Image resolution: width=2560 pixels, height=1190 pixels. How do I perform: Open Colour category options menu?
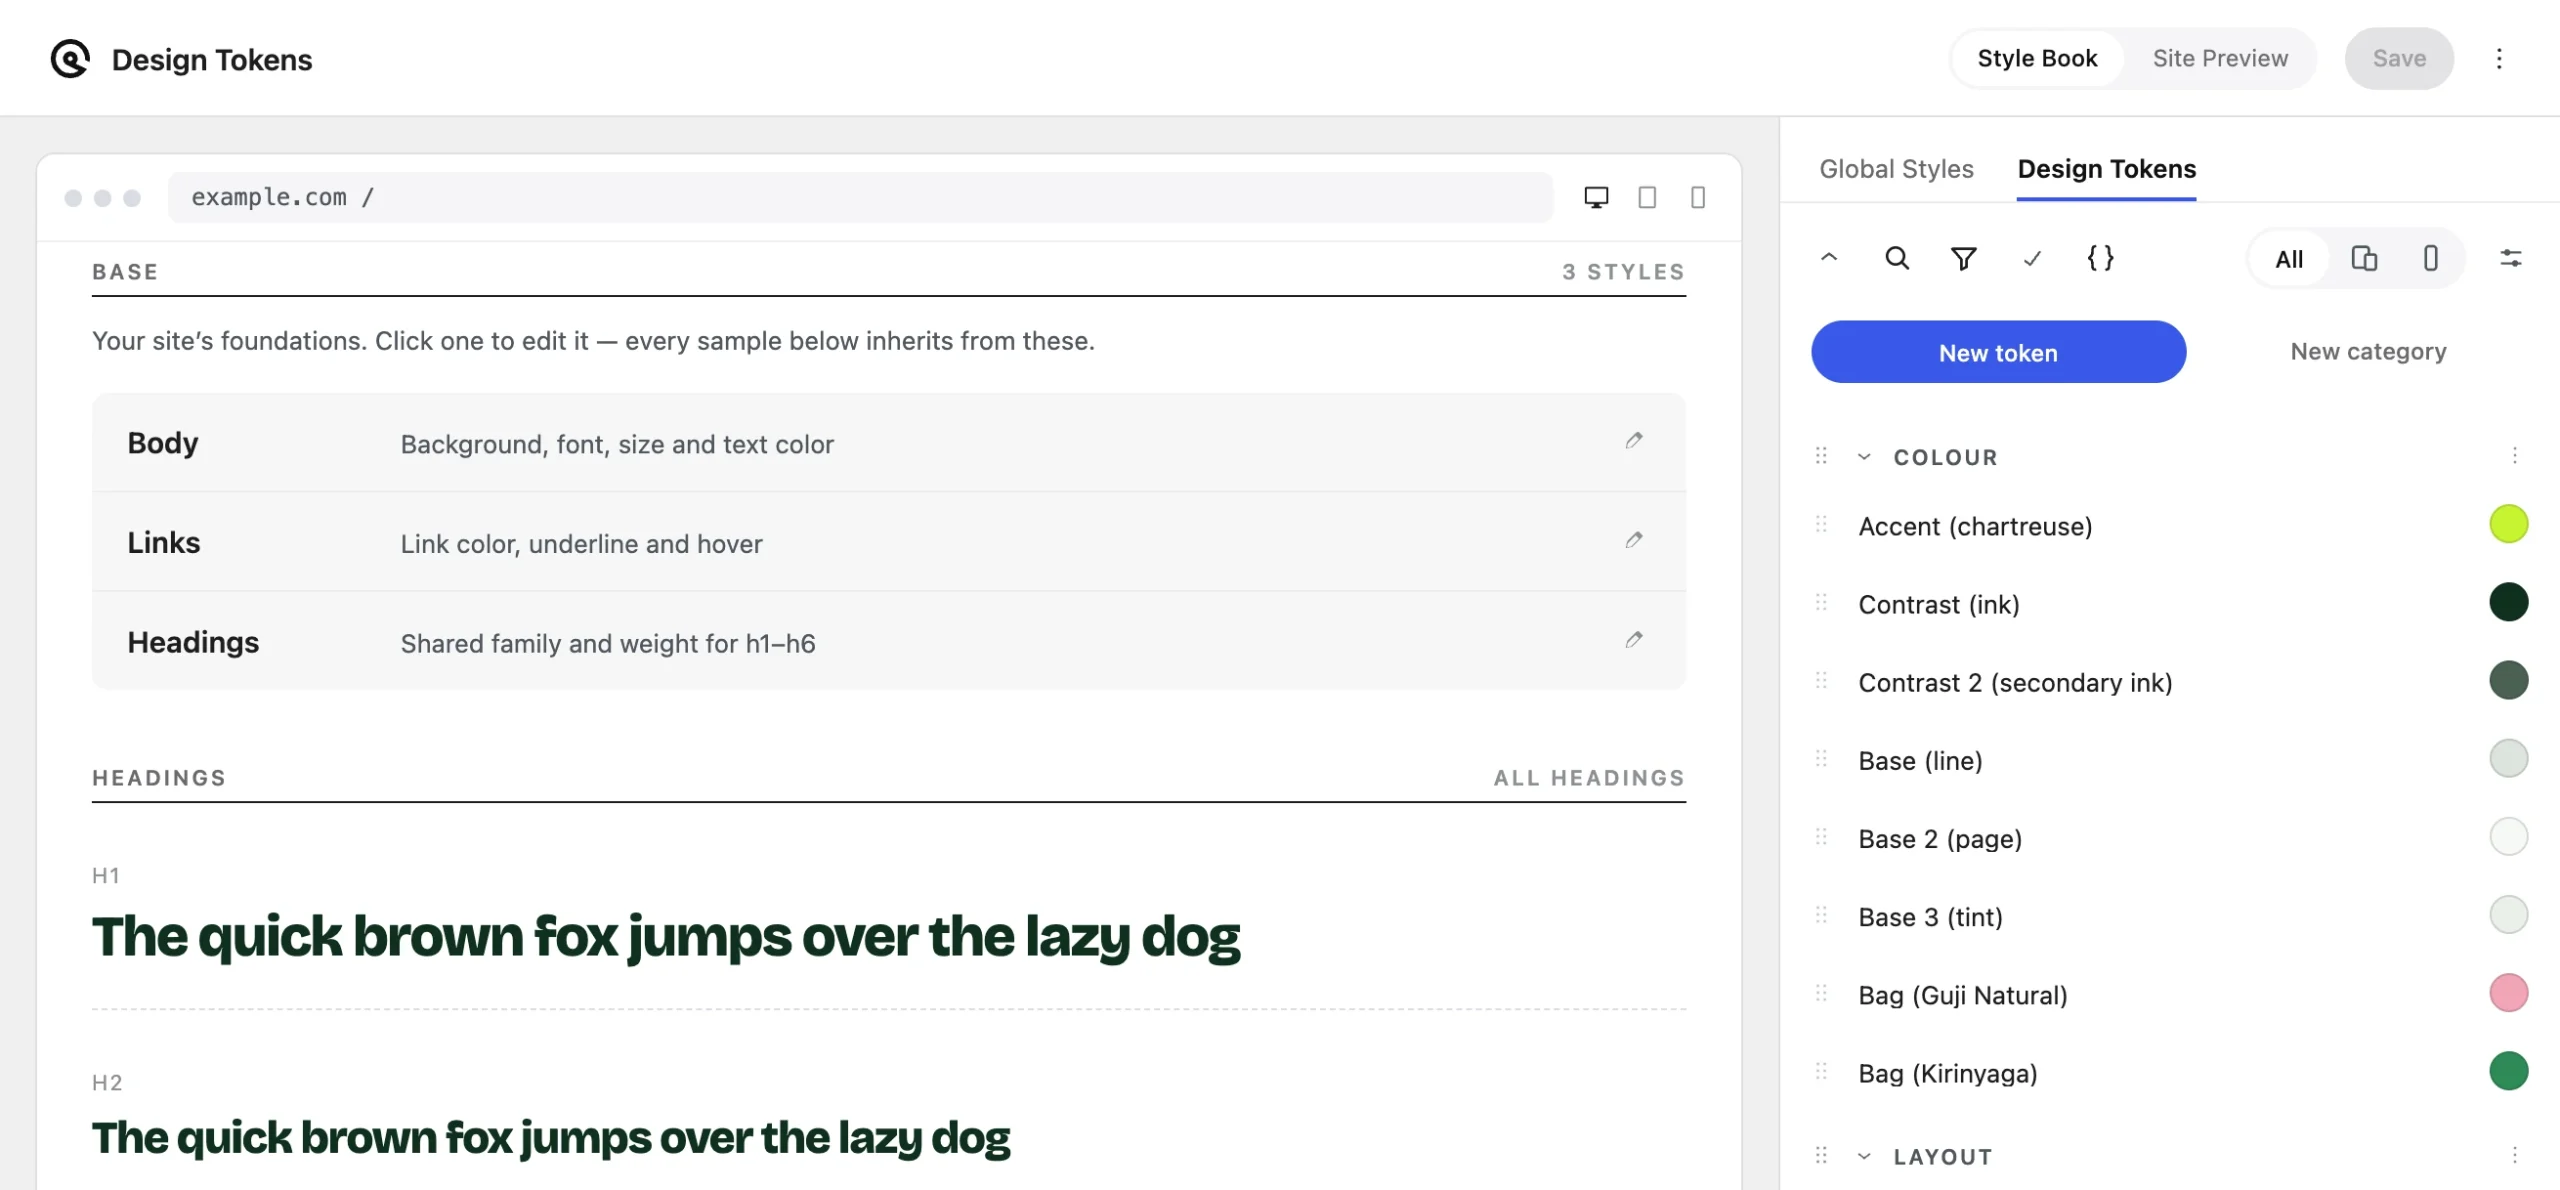(2514, 456)
